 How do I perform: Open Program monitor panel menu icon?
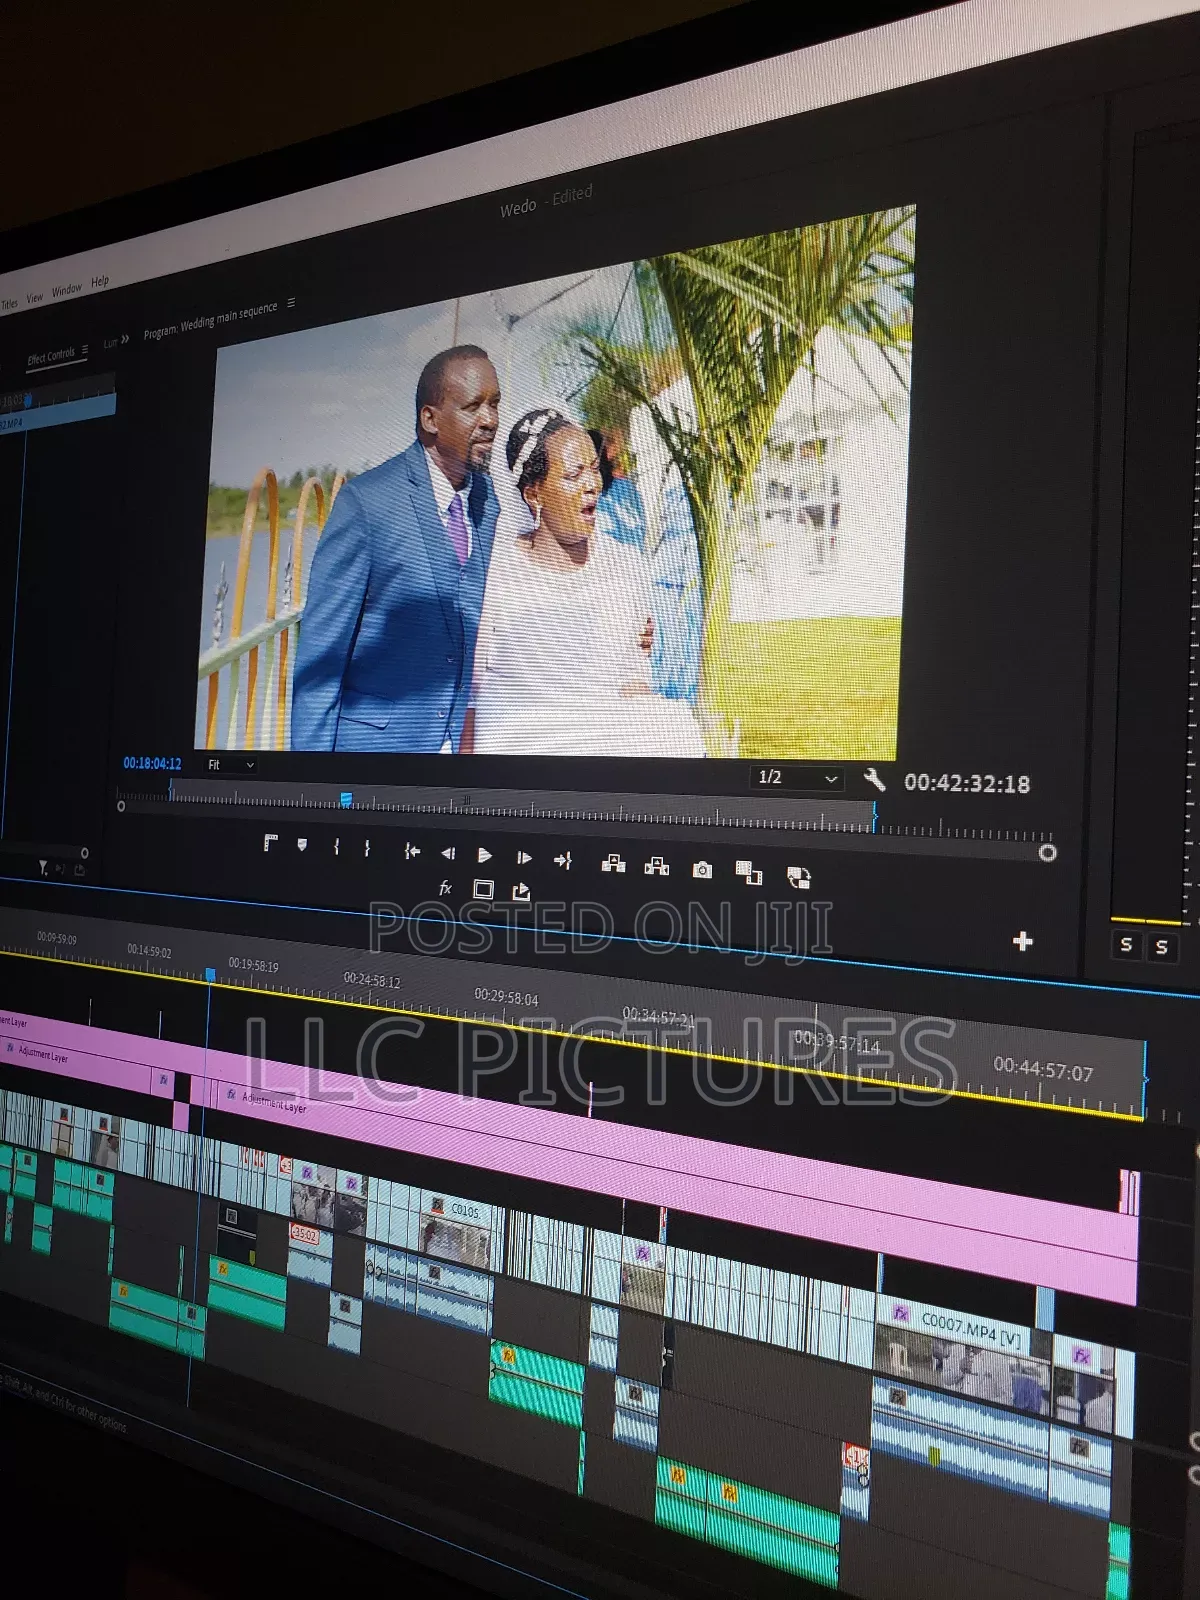pyautogui.click(x=291, y=302)
